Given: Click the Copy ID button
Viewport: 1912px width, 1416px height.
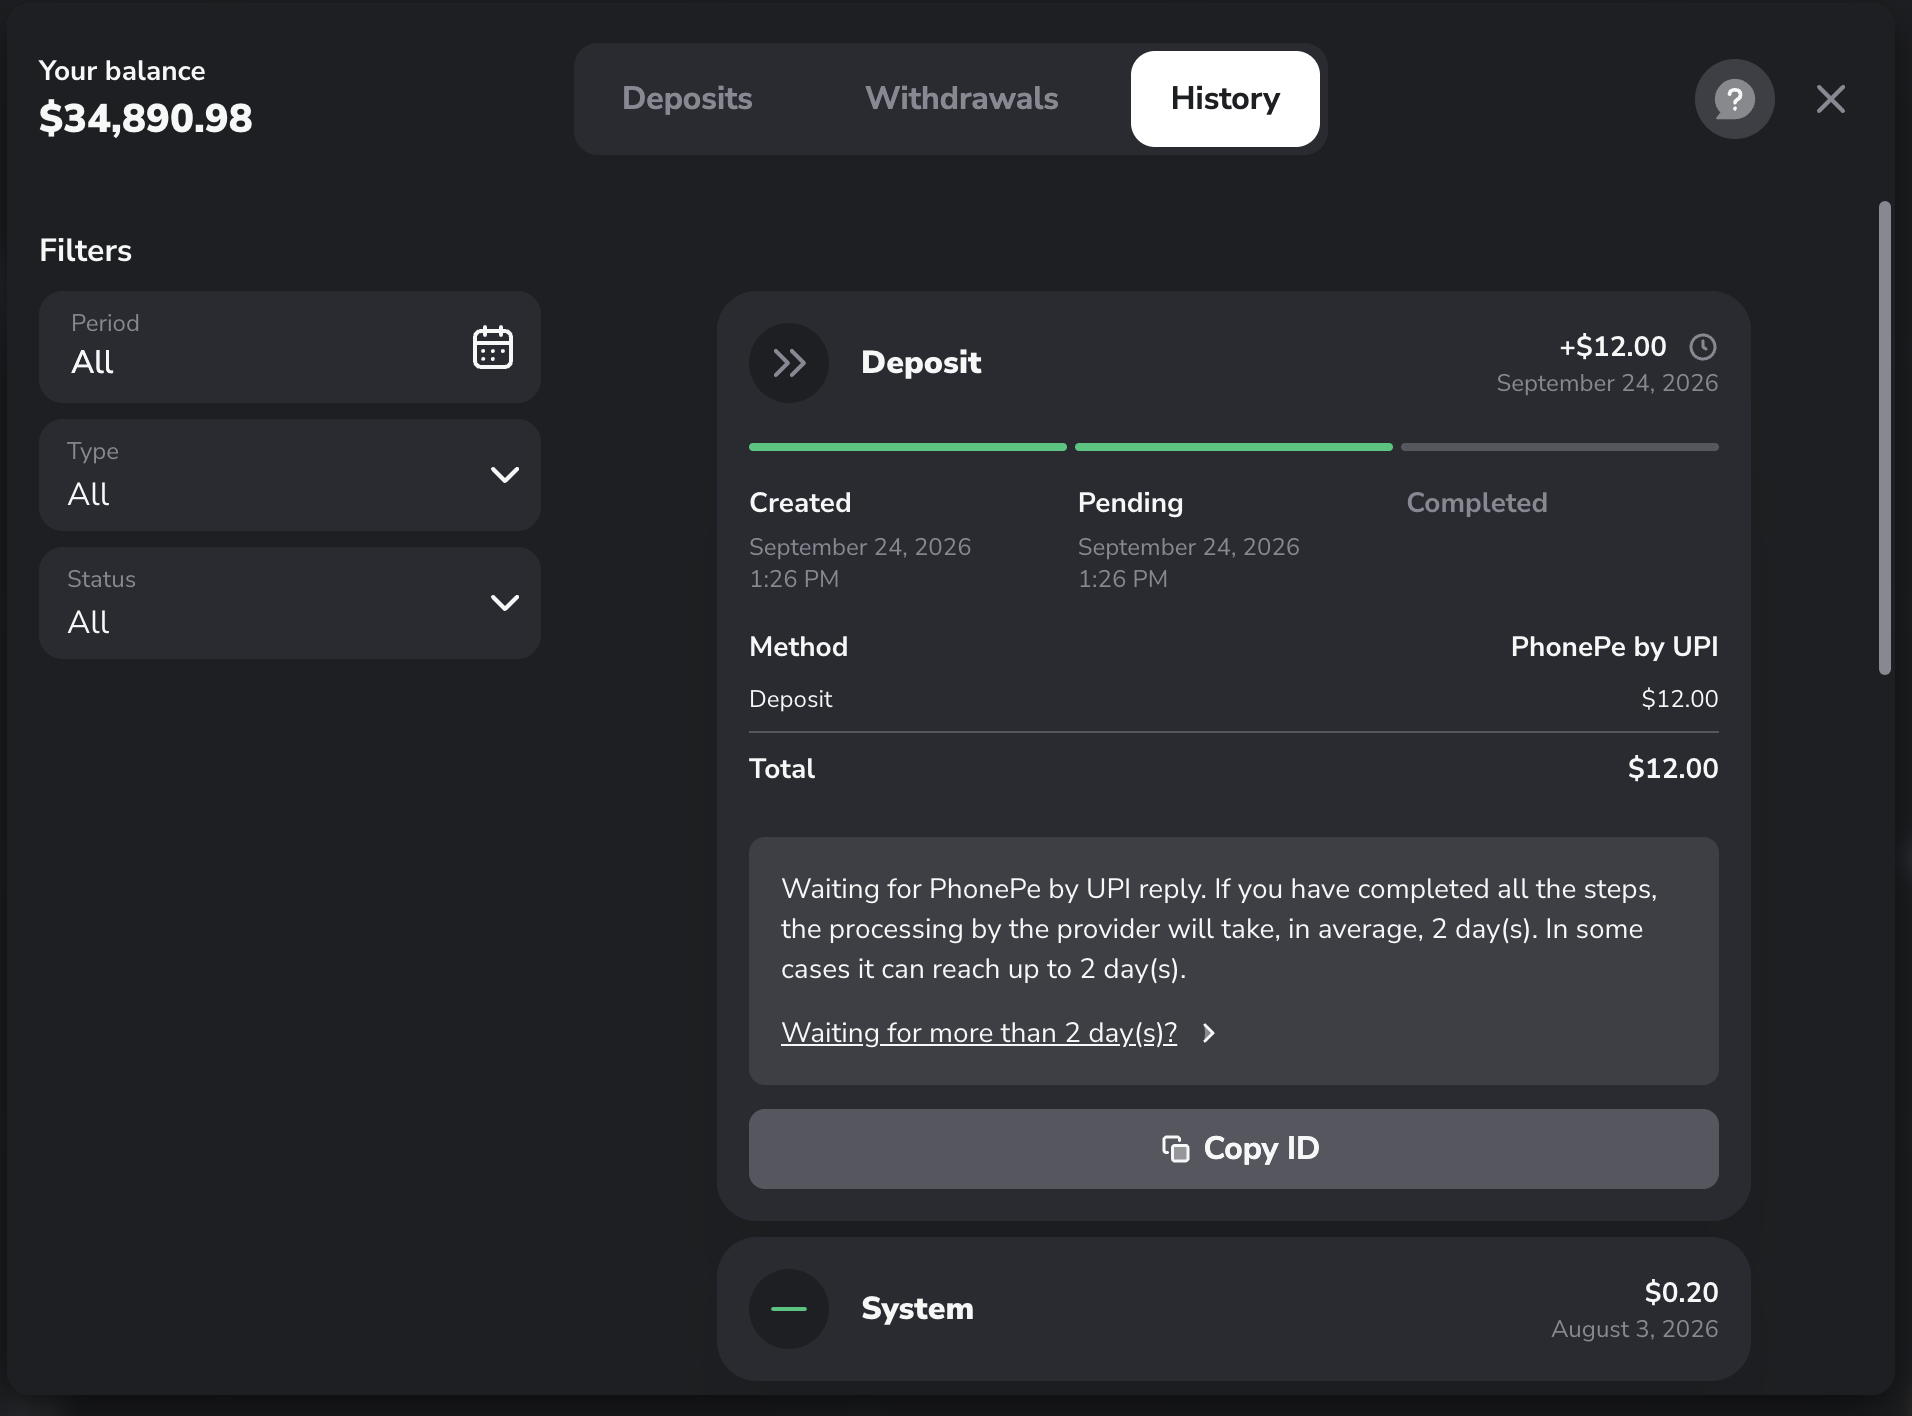Looking at the screenshot, I should (x=1234, y=1149).
